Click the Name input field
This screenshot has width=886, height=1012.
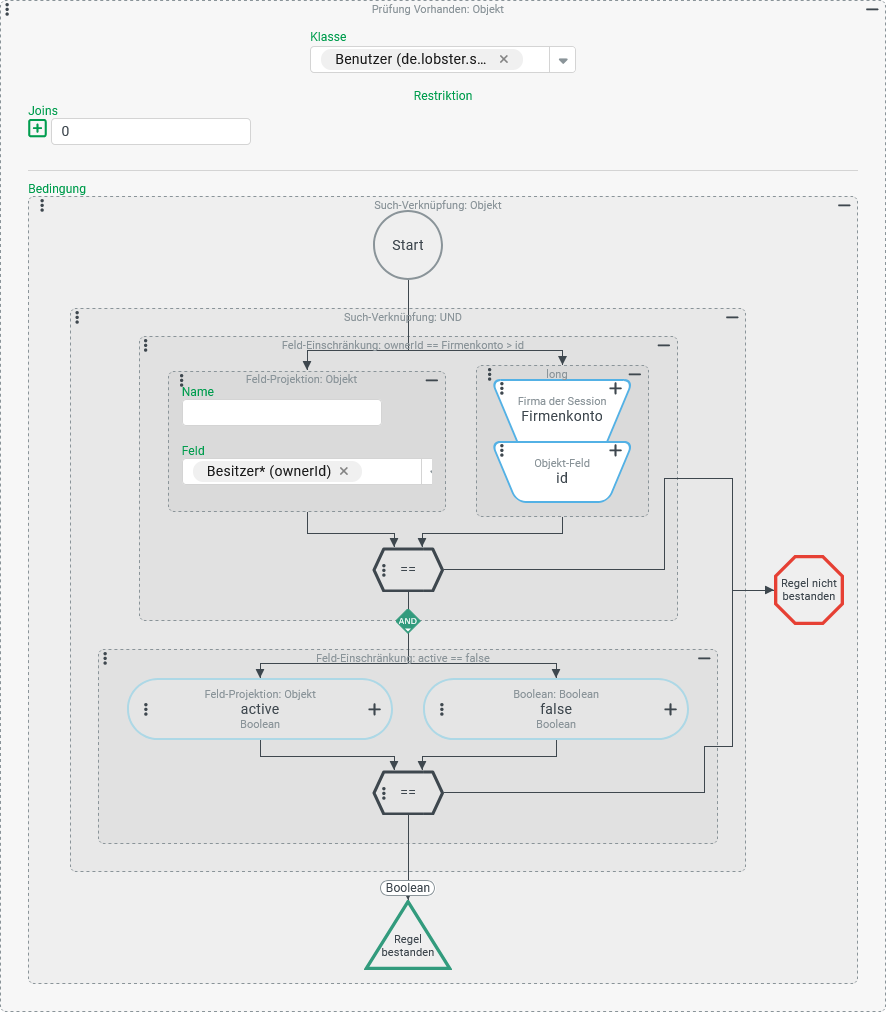point(282,413)
